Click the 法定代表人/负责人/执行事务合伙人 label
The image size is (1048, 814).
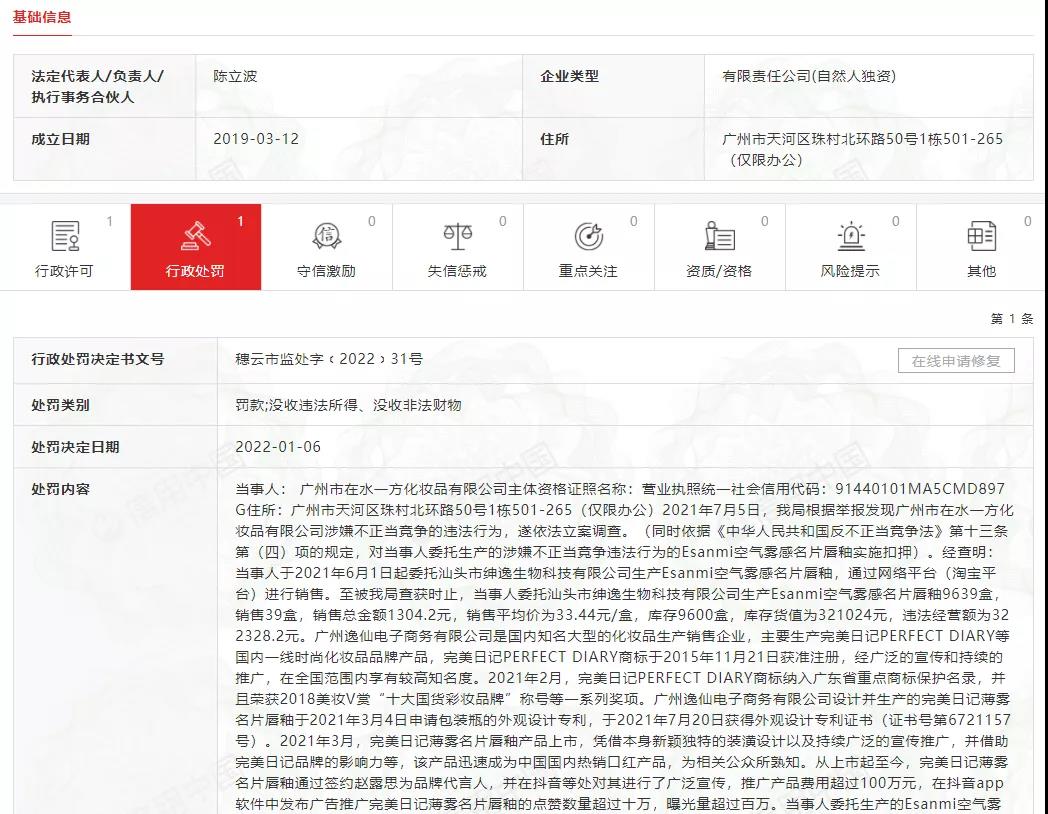97,86
